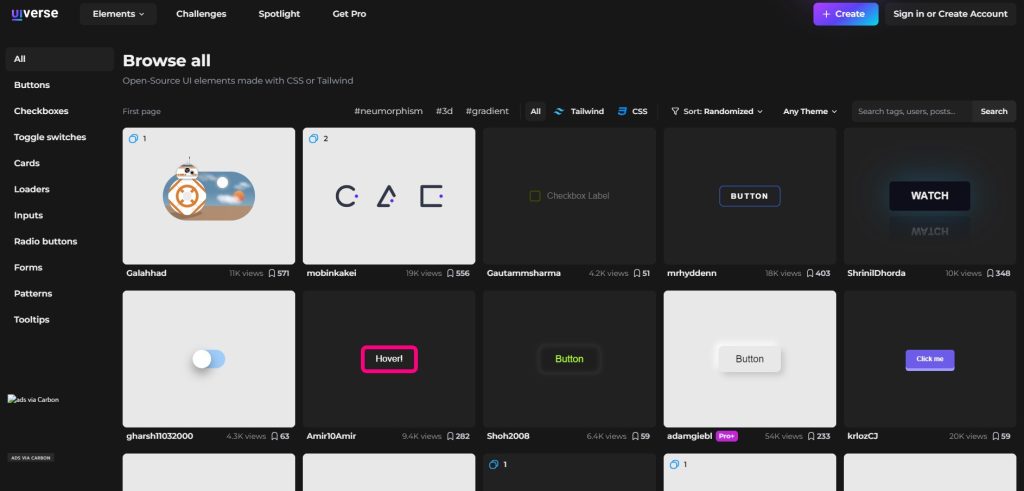
Task: Open Galahhad's profile link
Action: click(146, 274)
